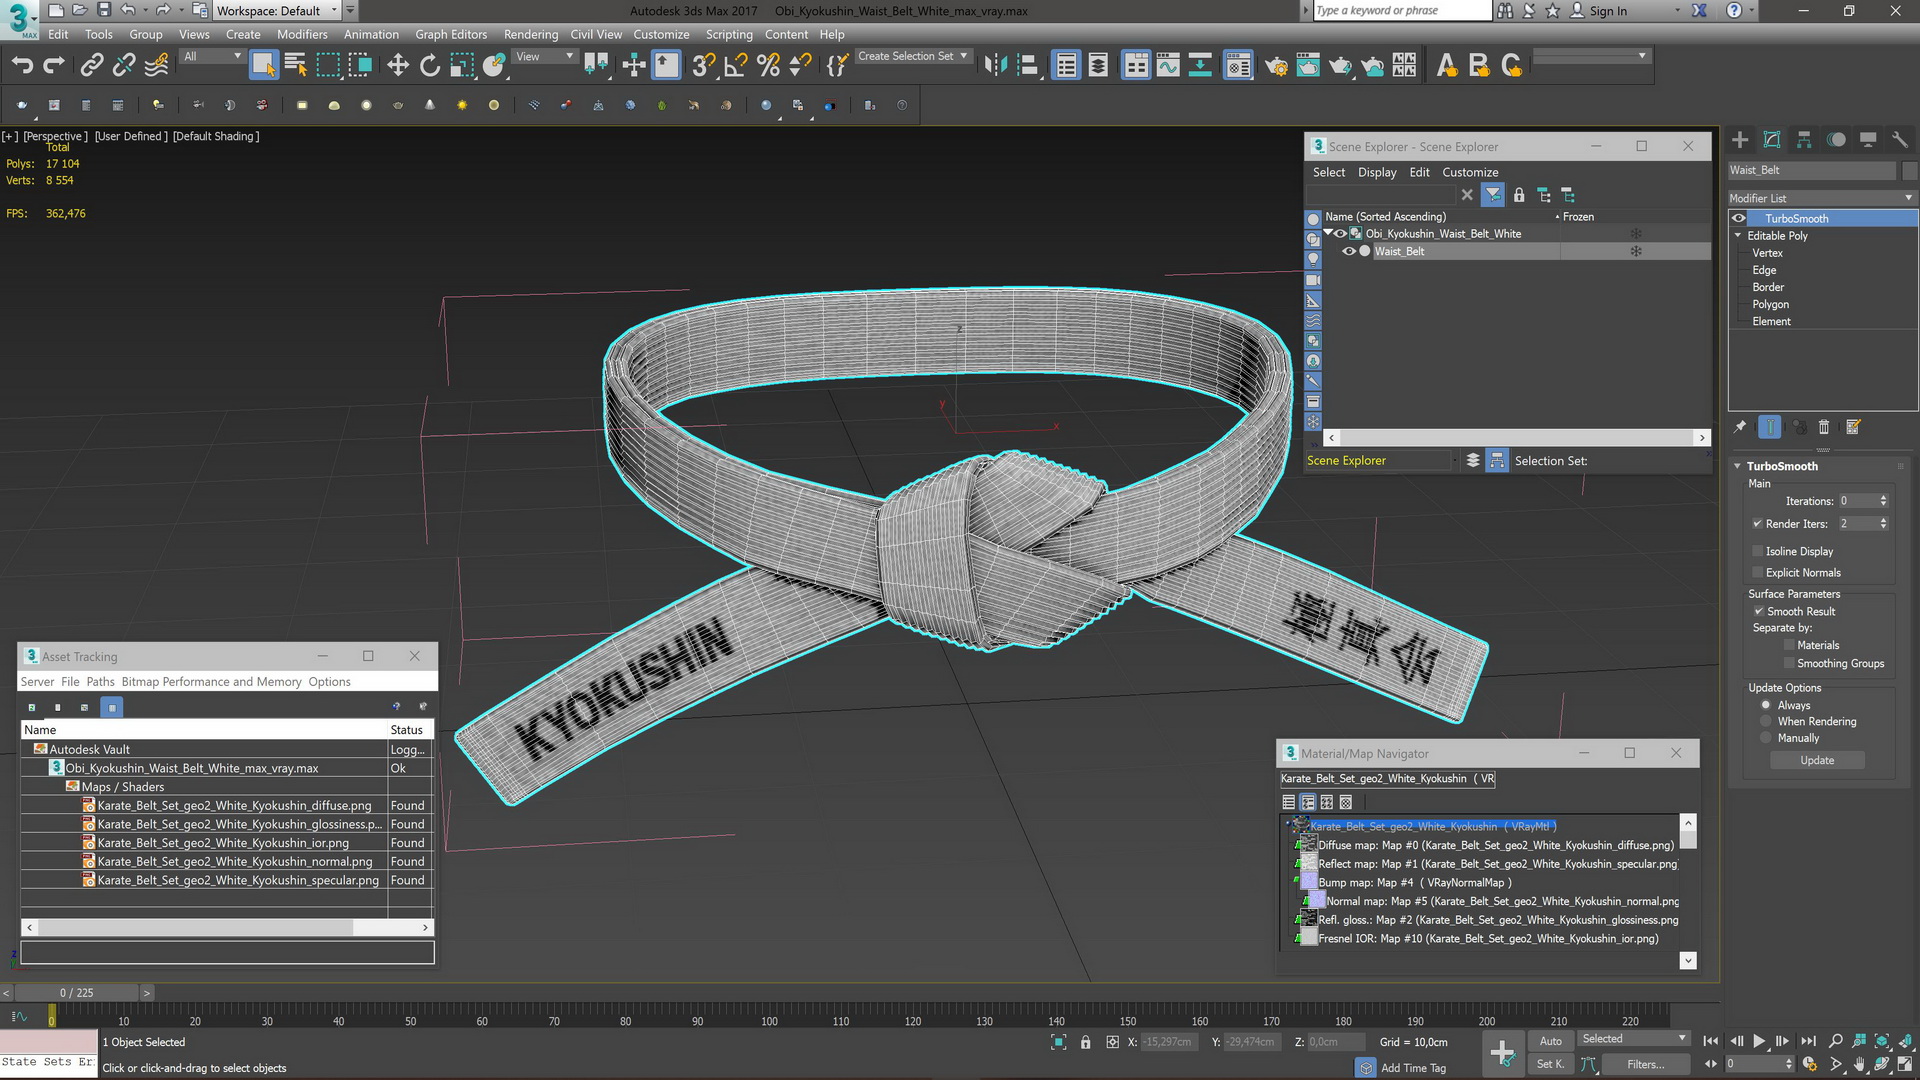Select the Select and Link tool
This screenshot has height=1080, width=1920.
tap(92, 66)
